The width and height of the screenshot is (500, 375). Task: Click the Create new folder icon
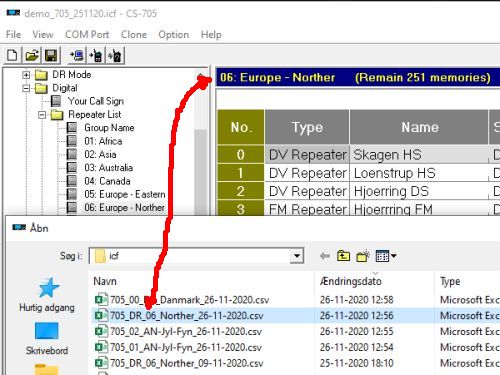click(x=363, y=256)
